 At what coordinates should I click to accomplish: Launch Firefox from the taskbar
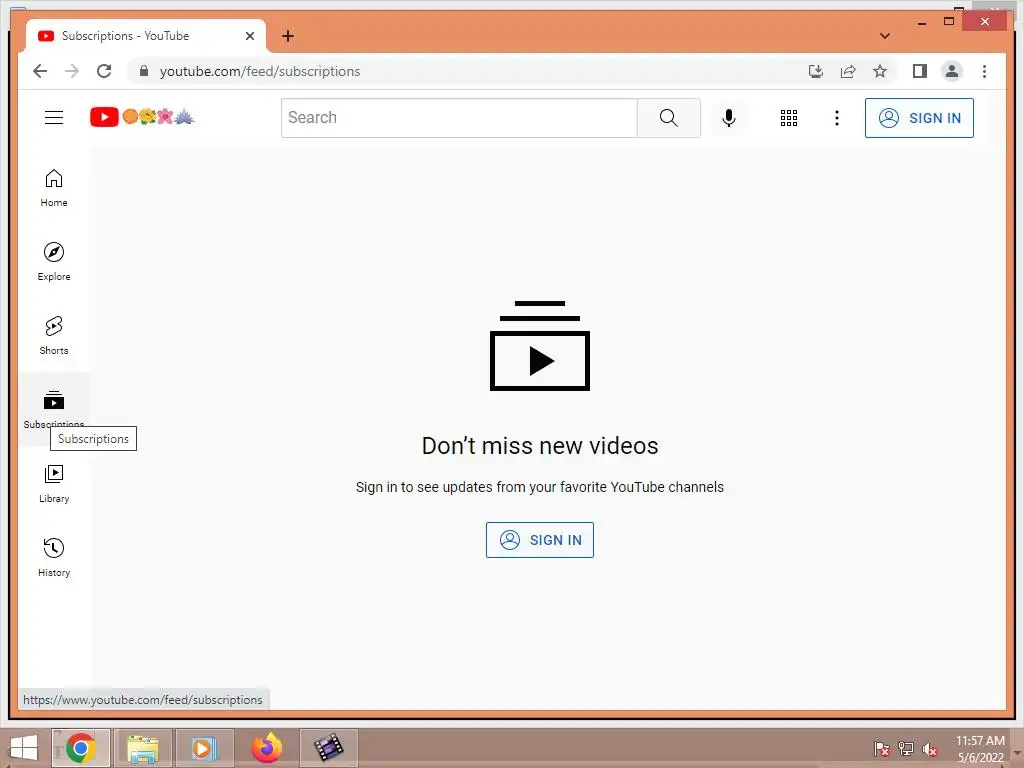pos(266,748)
